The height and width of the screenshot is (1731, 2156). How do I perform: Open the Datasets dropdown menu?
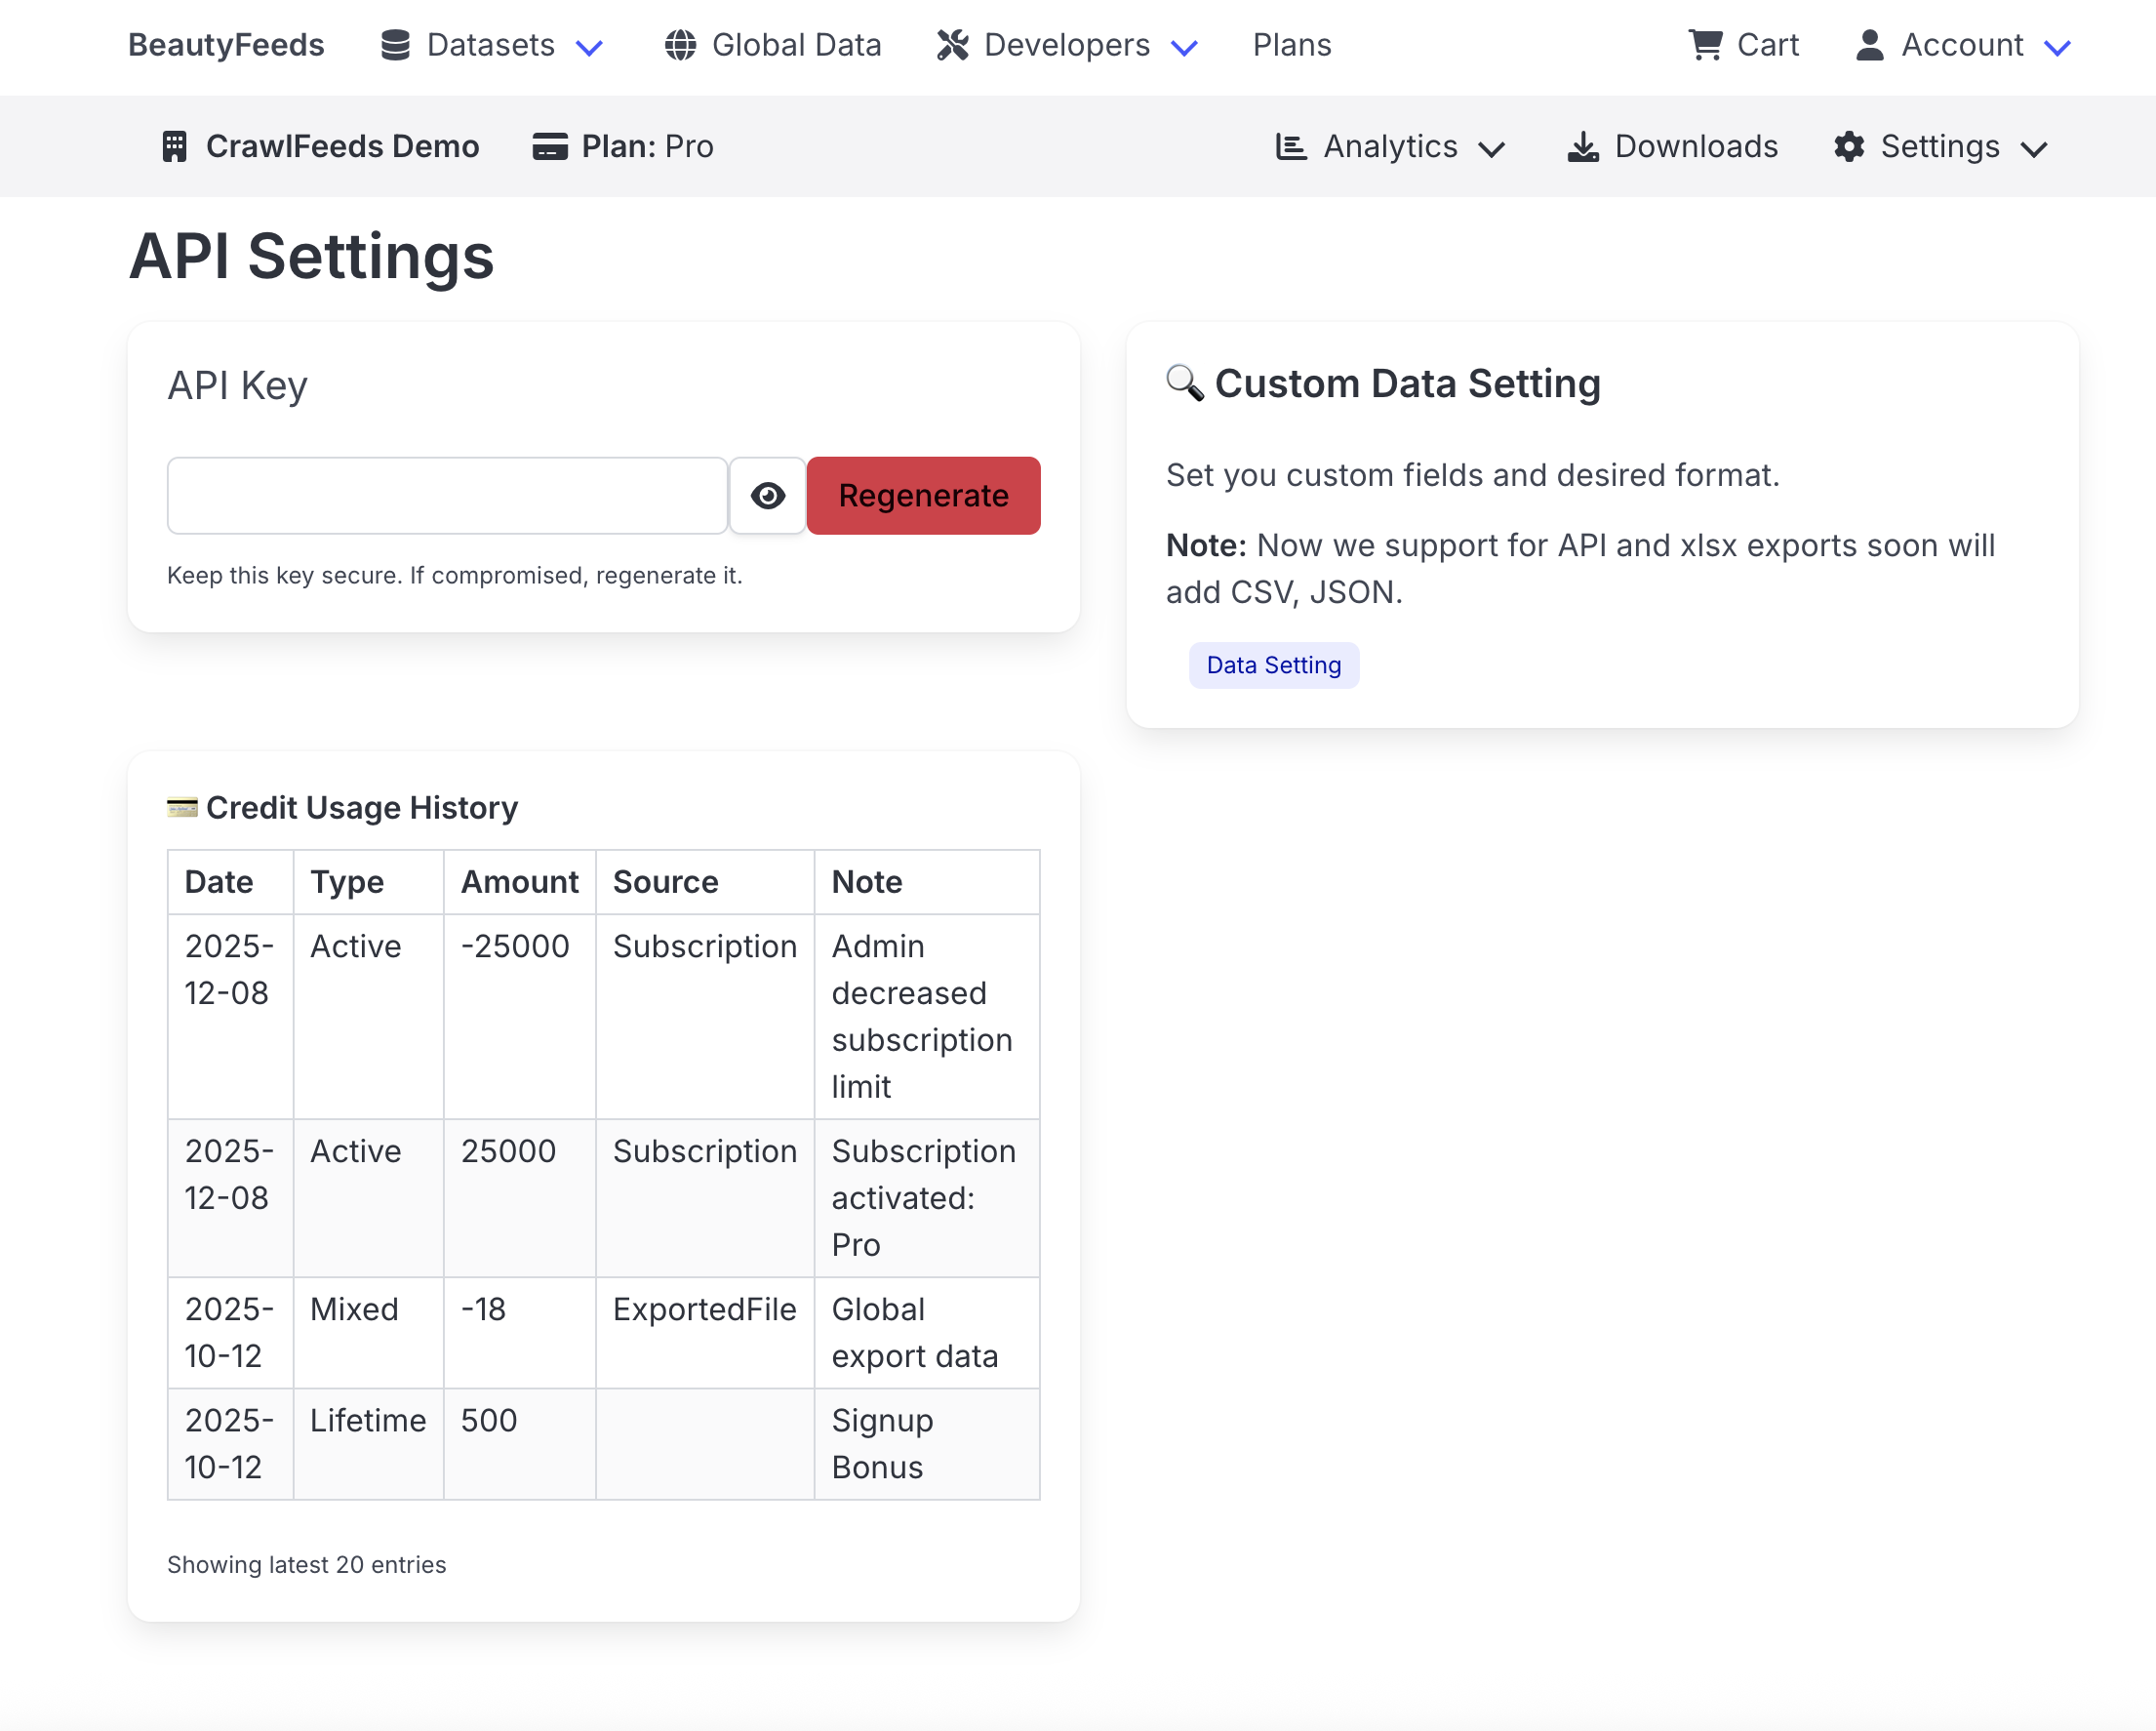click(x=490, y=45)
